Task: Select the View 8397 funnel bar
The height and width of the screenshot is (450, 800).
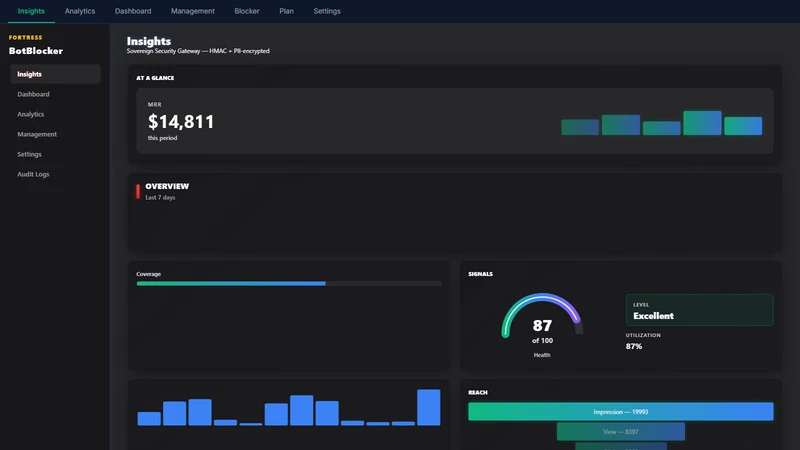Action: pos(620,432)
